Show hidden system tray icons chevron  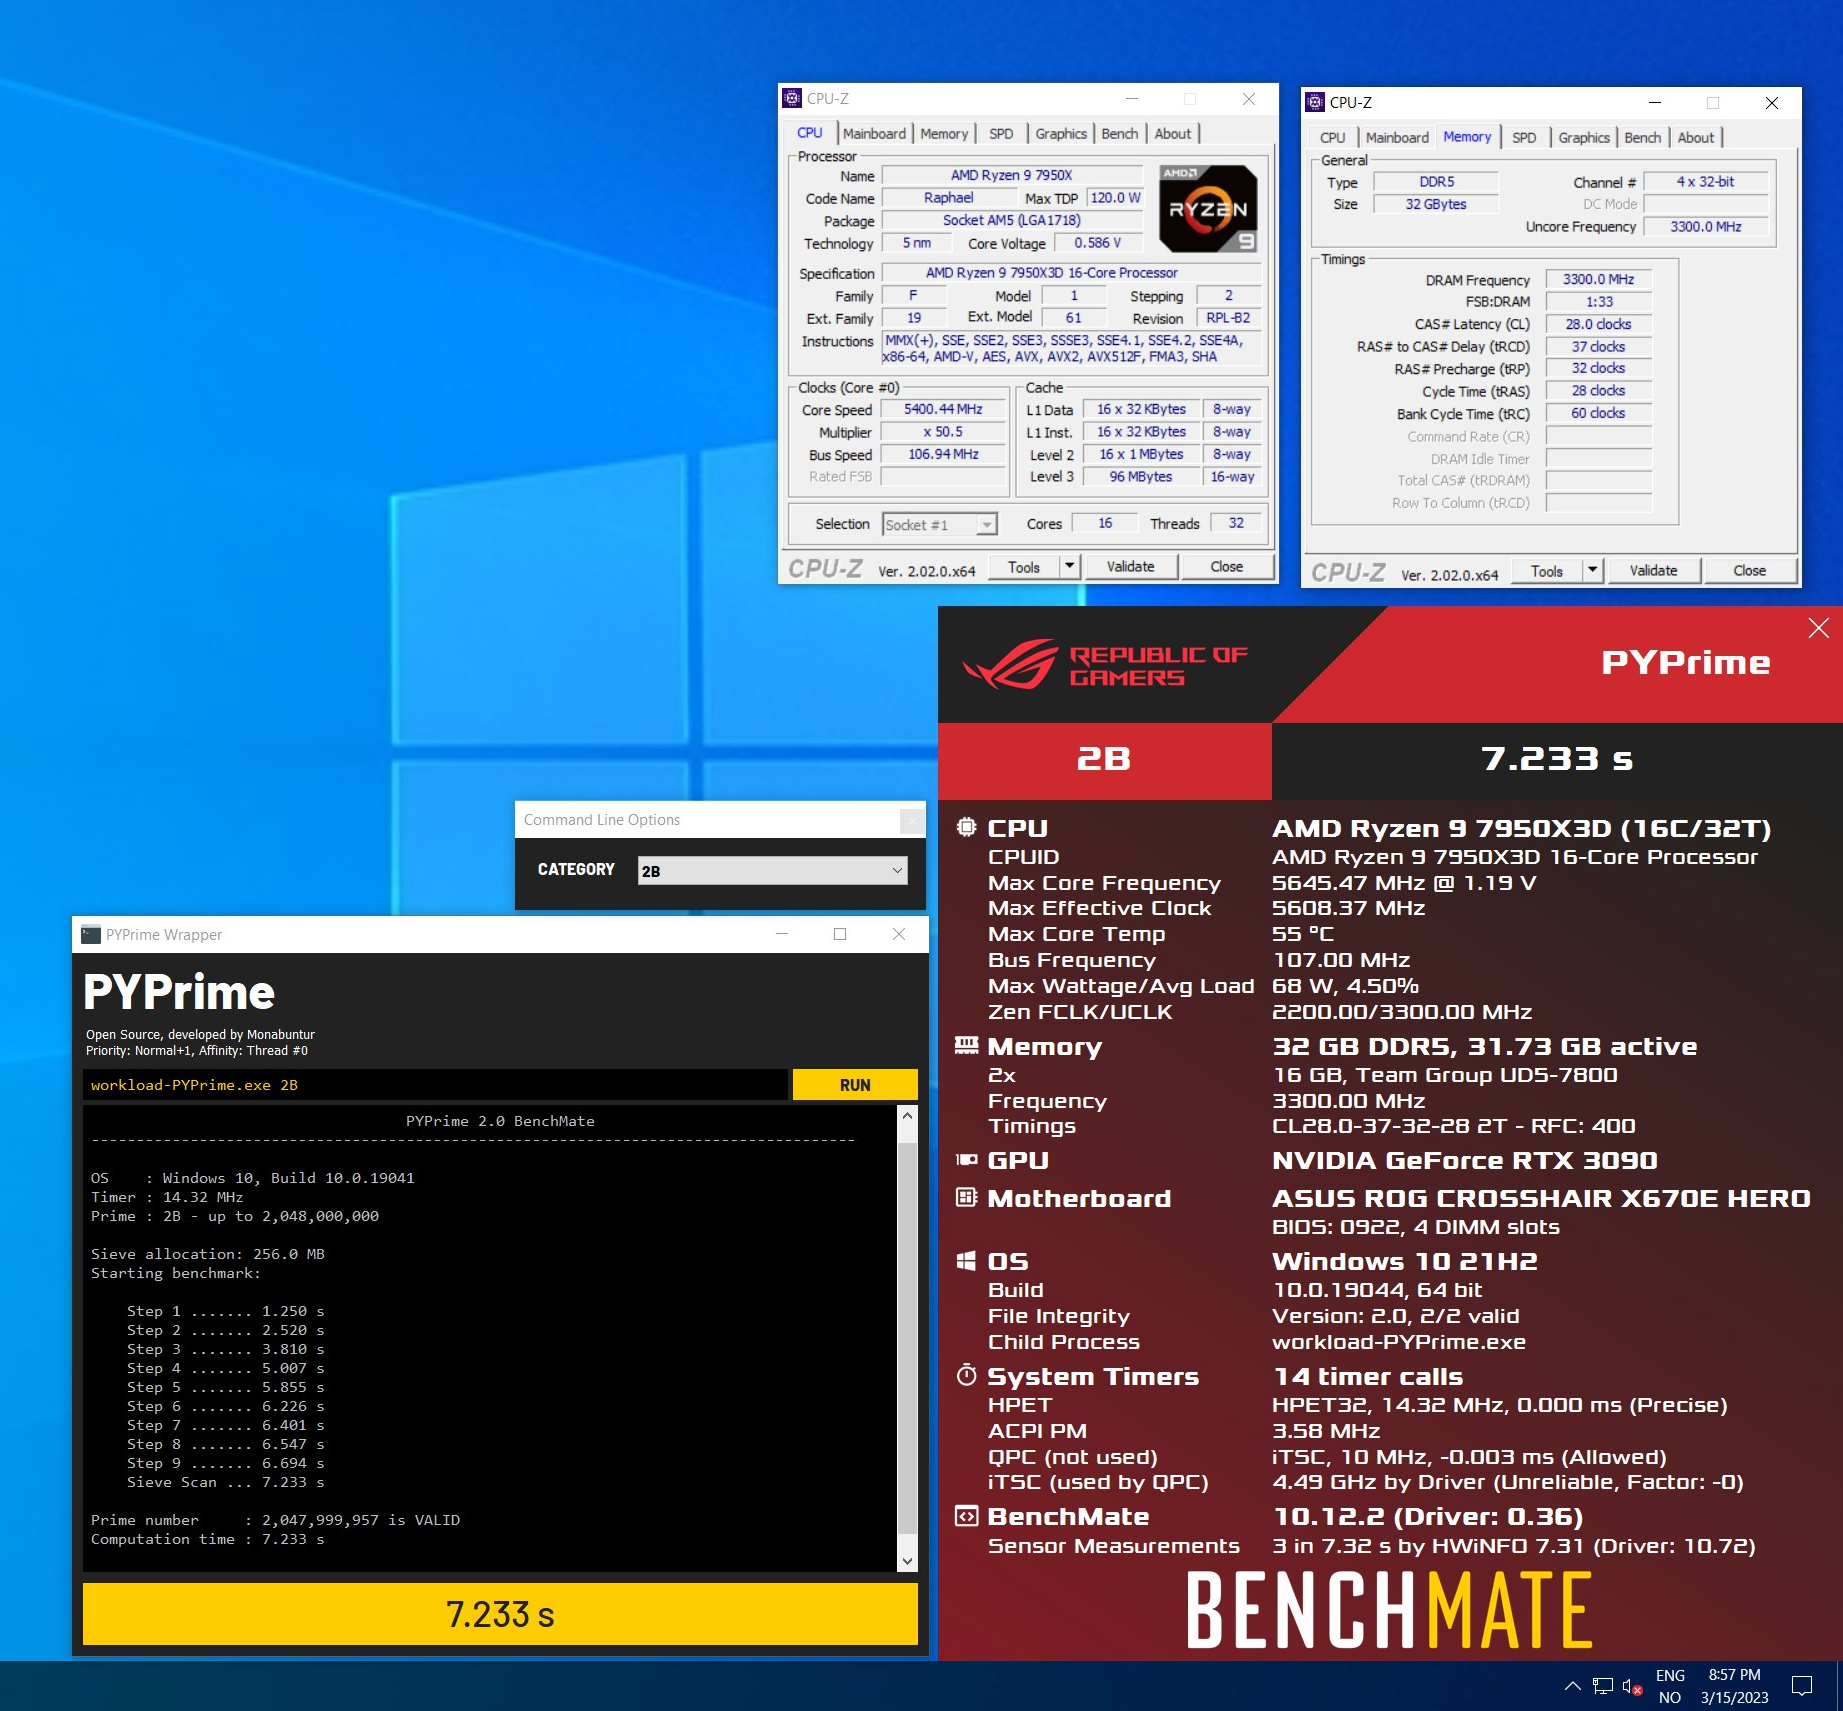click(1572, 1686)
